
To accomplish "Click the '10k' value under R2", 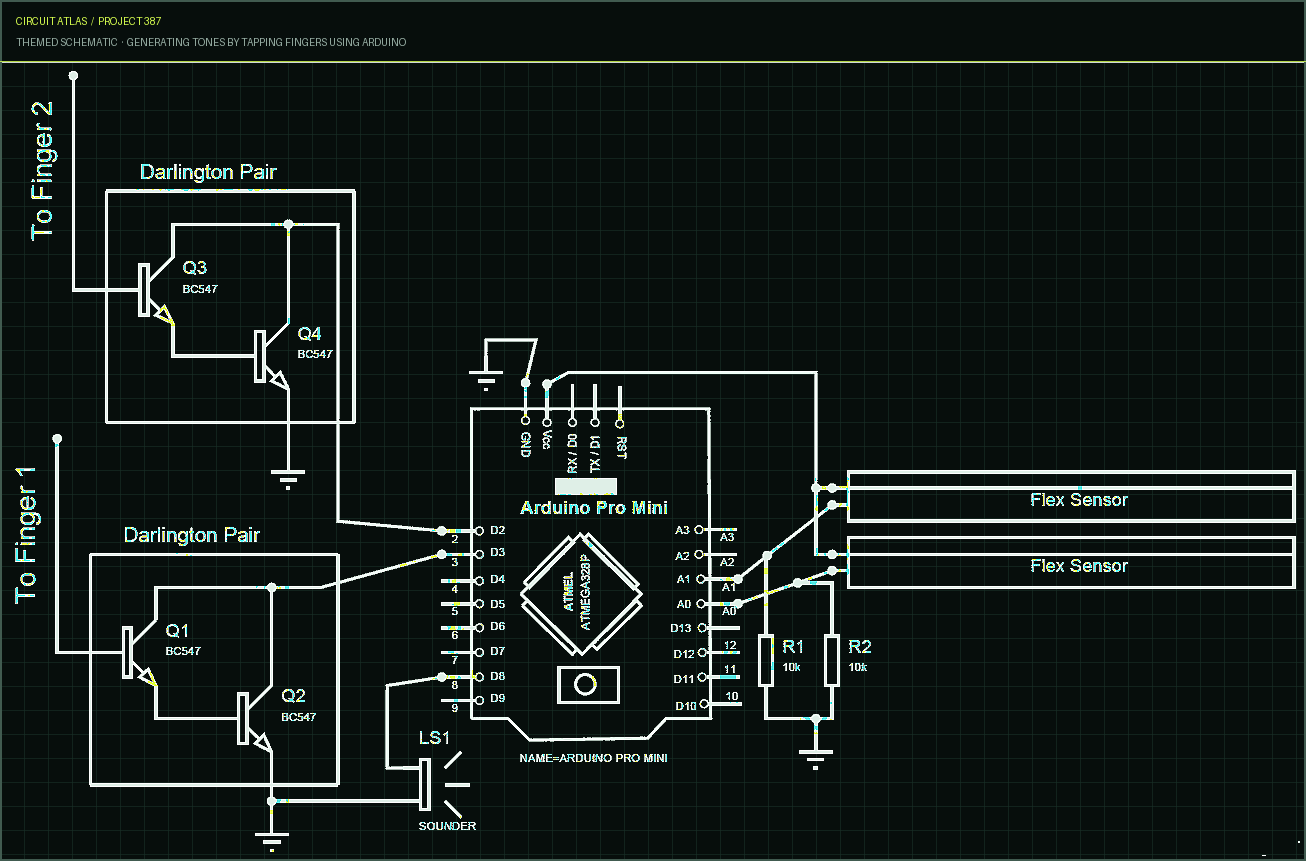I will (x=857, y=667).
